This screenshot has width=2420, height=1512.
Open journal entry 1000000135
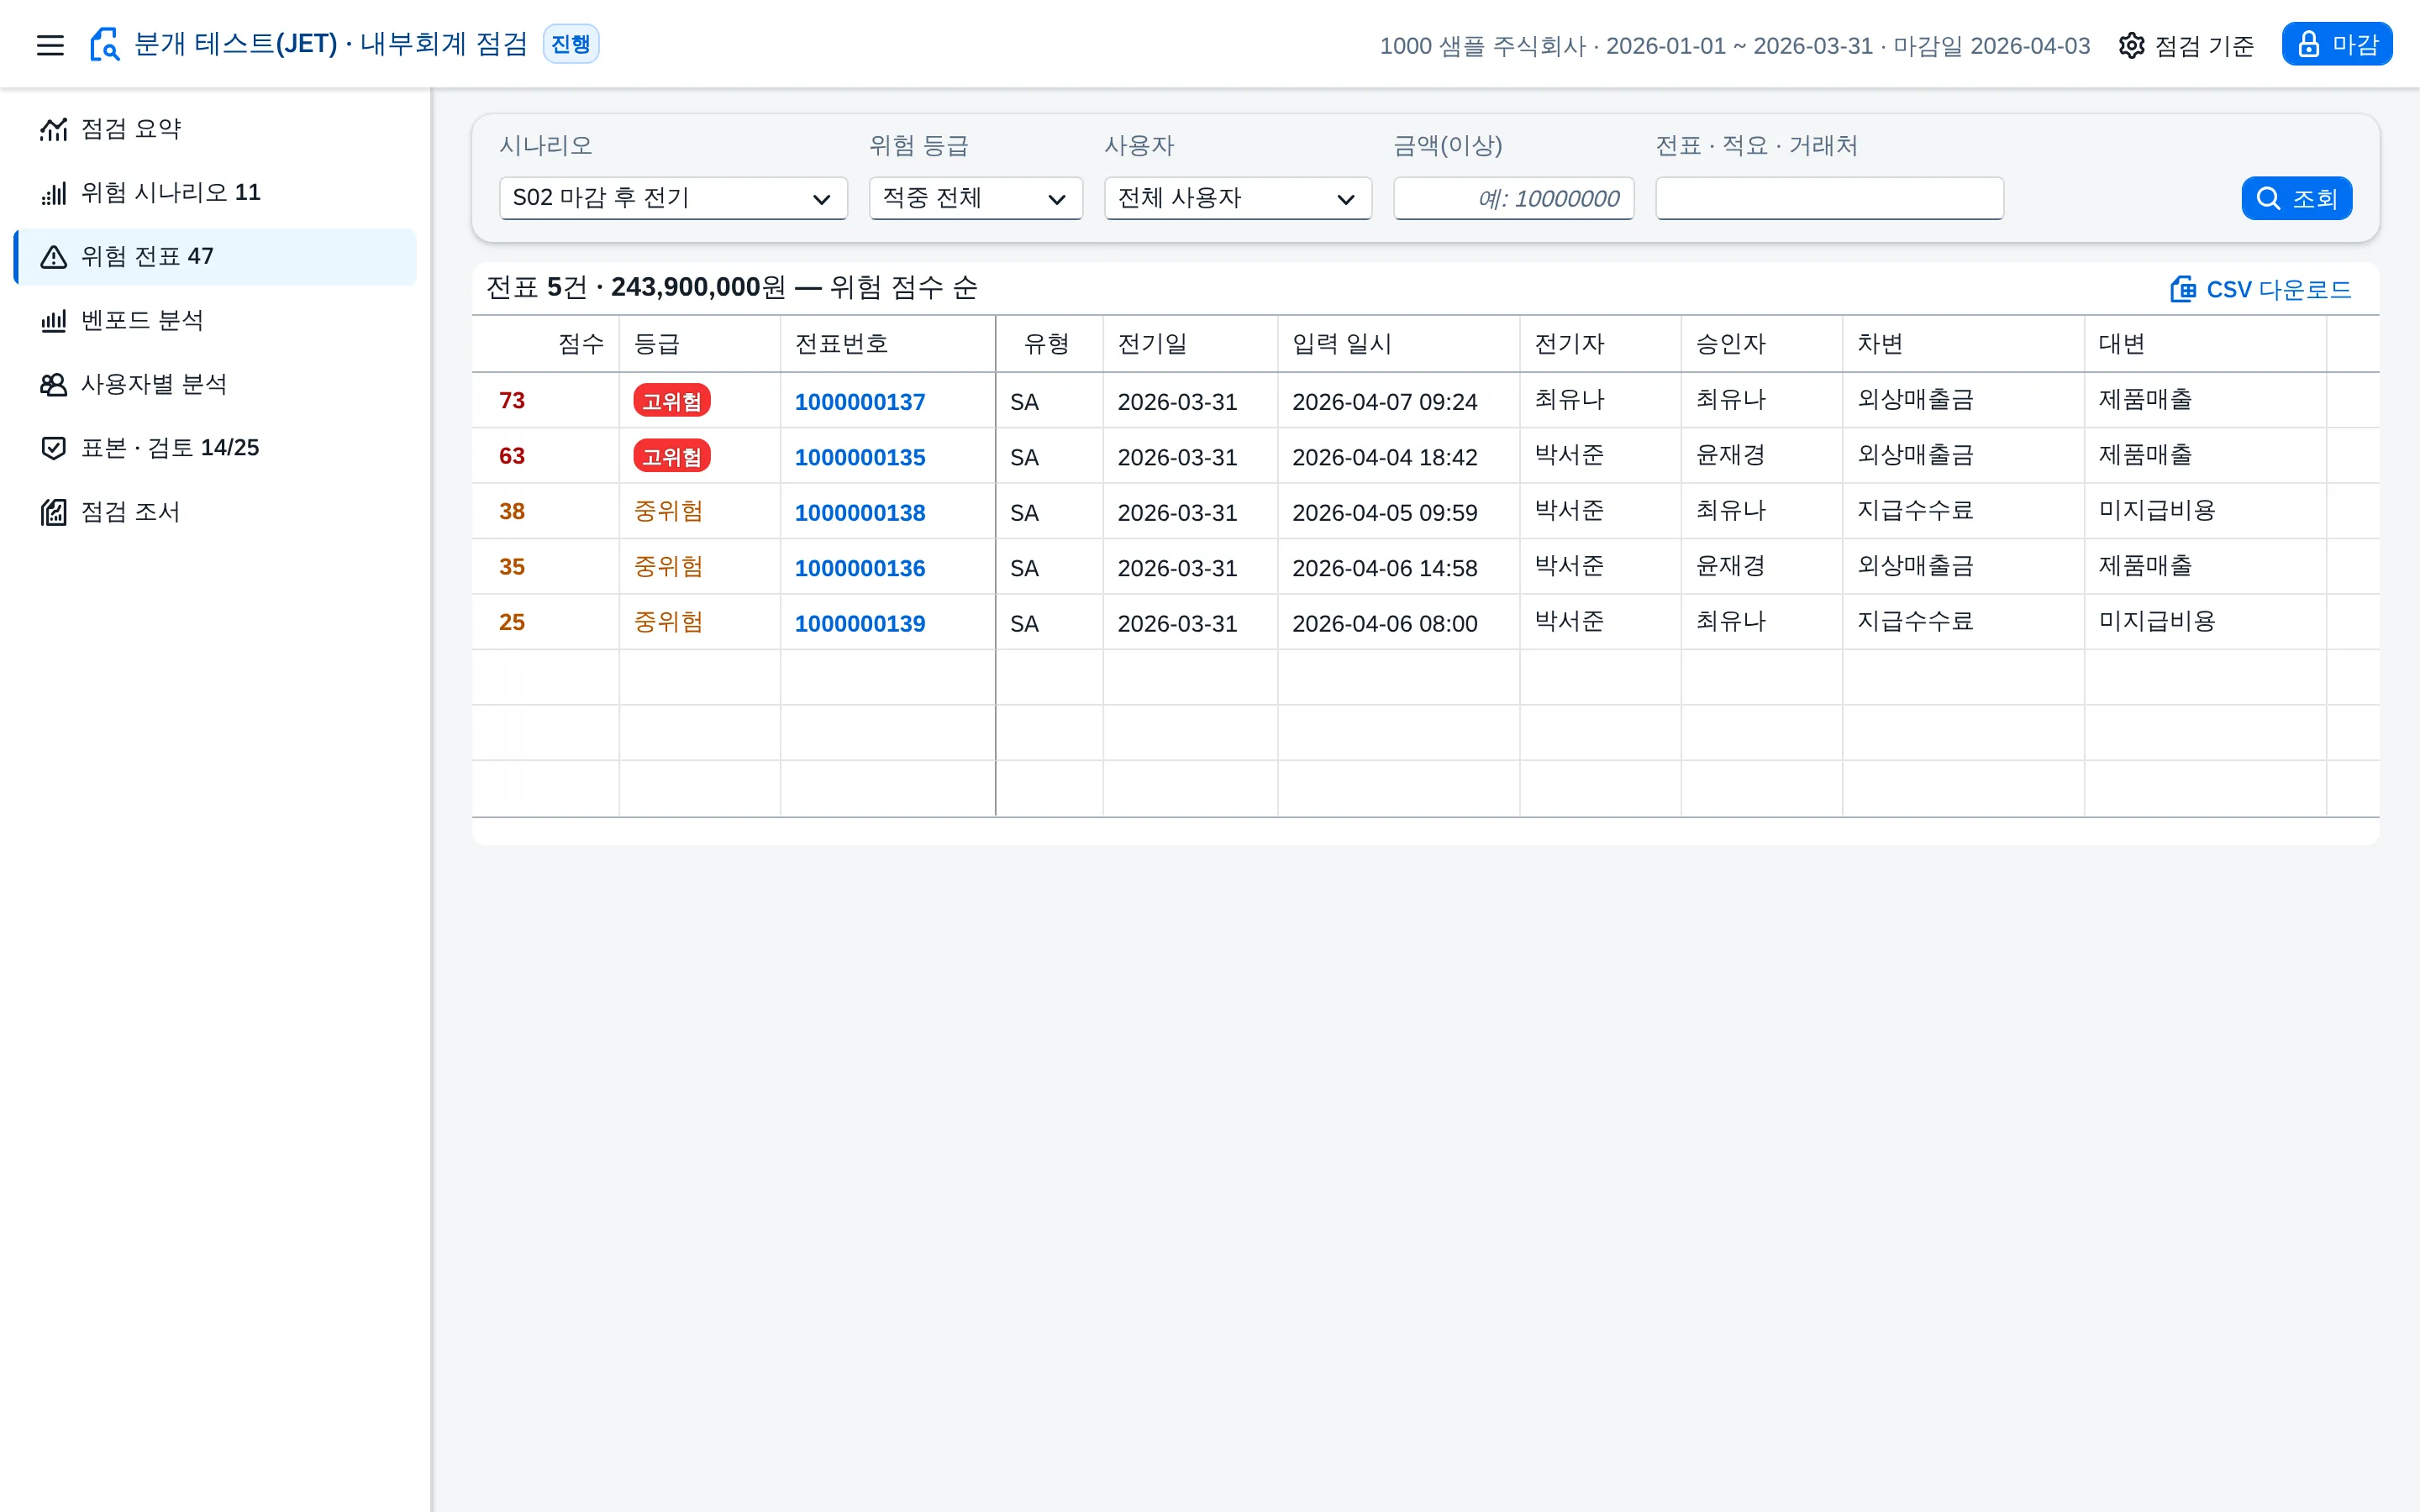860,457
